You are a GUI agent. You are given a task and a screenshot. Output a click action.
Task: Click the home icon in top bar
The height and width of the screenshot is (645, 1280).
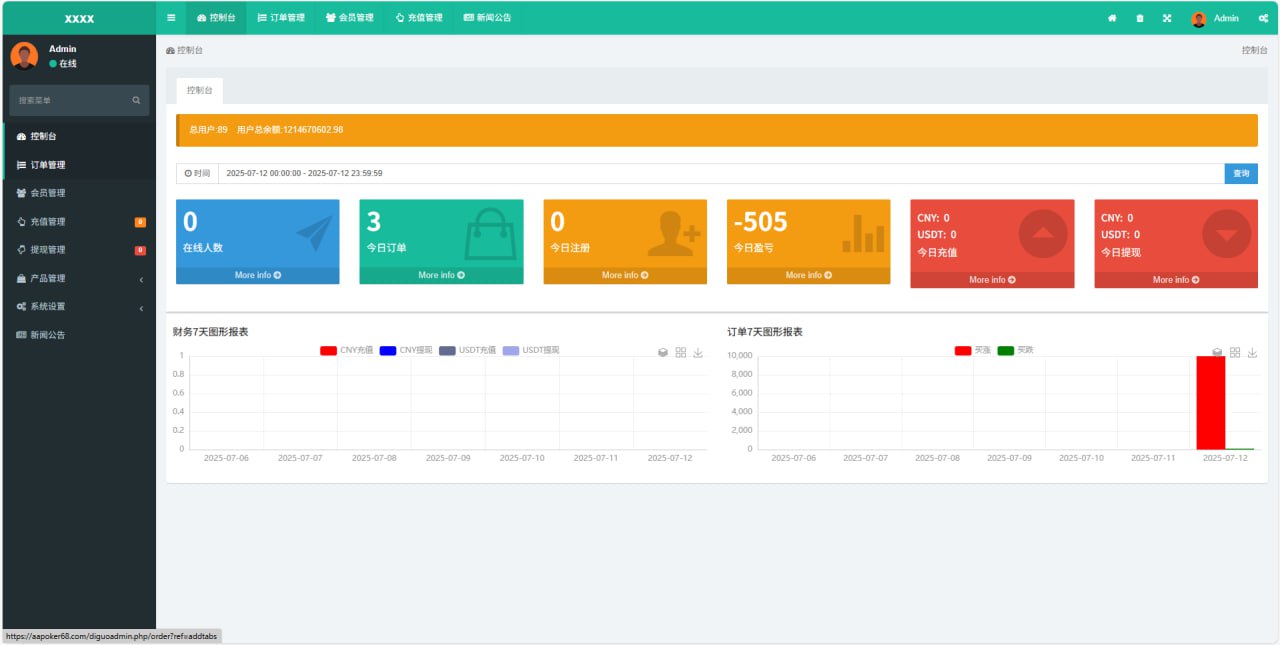pos(1112,18)
